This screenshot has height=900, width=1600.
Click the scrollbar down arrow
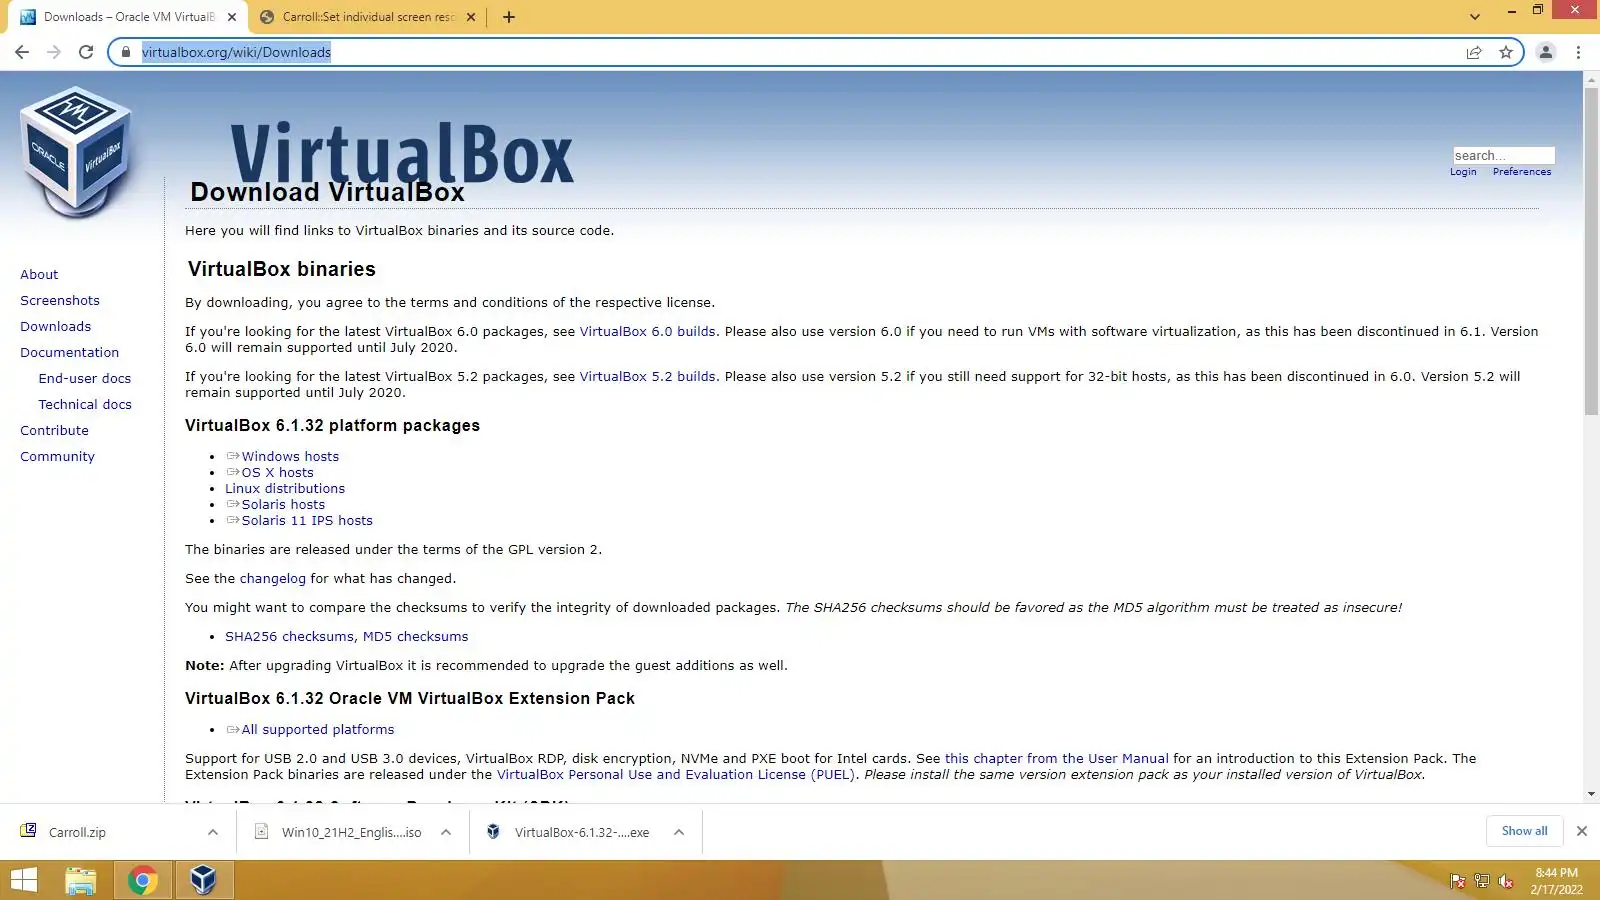1591,794
